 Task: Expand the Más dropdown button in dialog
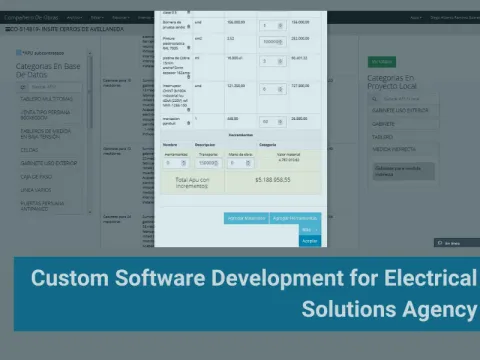pyautogui.click(x=310, y=230)
